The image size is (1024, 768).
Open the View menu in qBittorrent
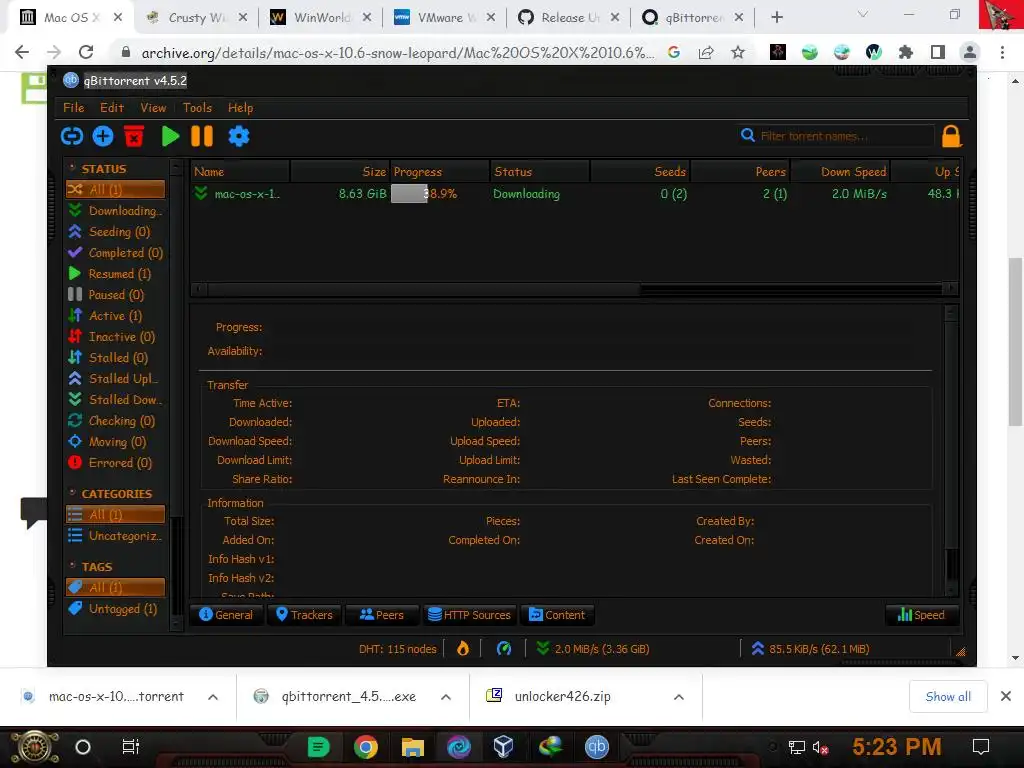(x=153, y=108)
